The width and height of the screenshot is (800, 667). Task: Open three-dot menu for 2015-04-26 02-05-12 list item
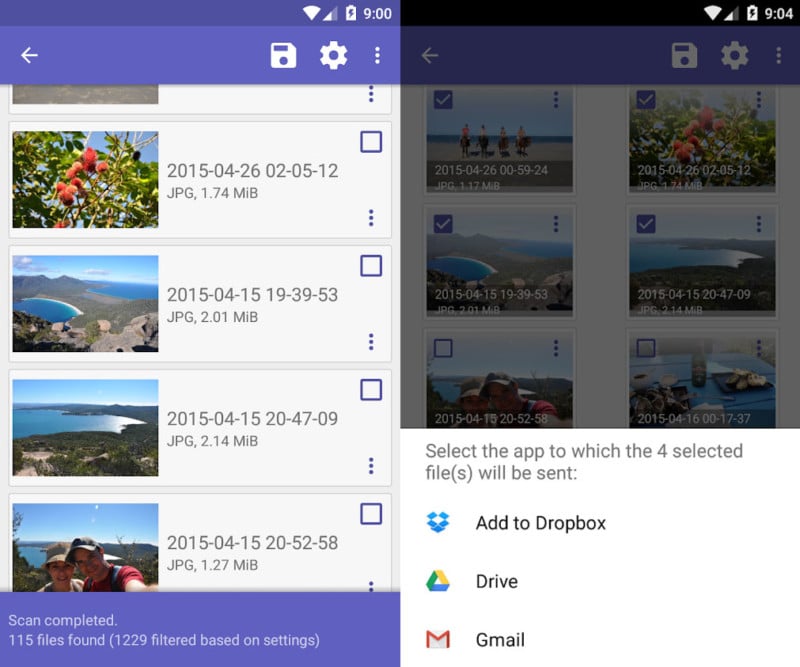pos(371,217)
